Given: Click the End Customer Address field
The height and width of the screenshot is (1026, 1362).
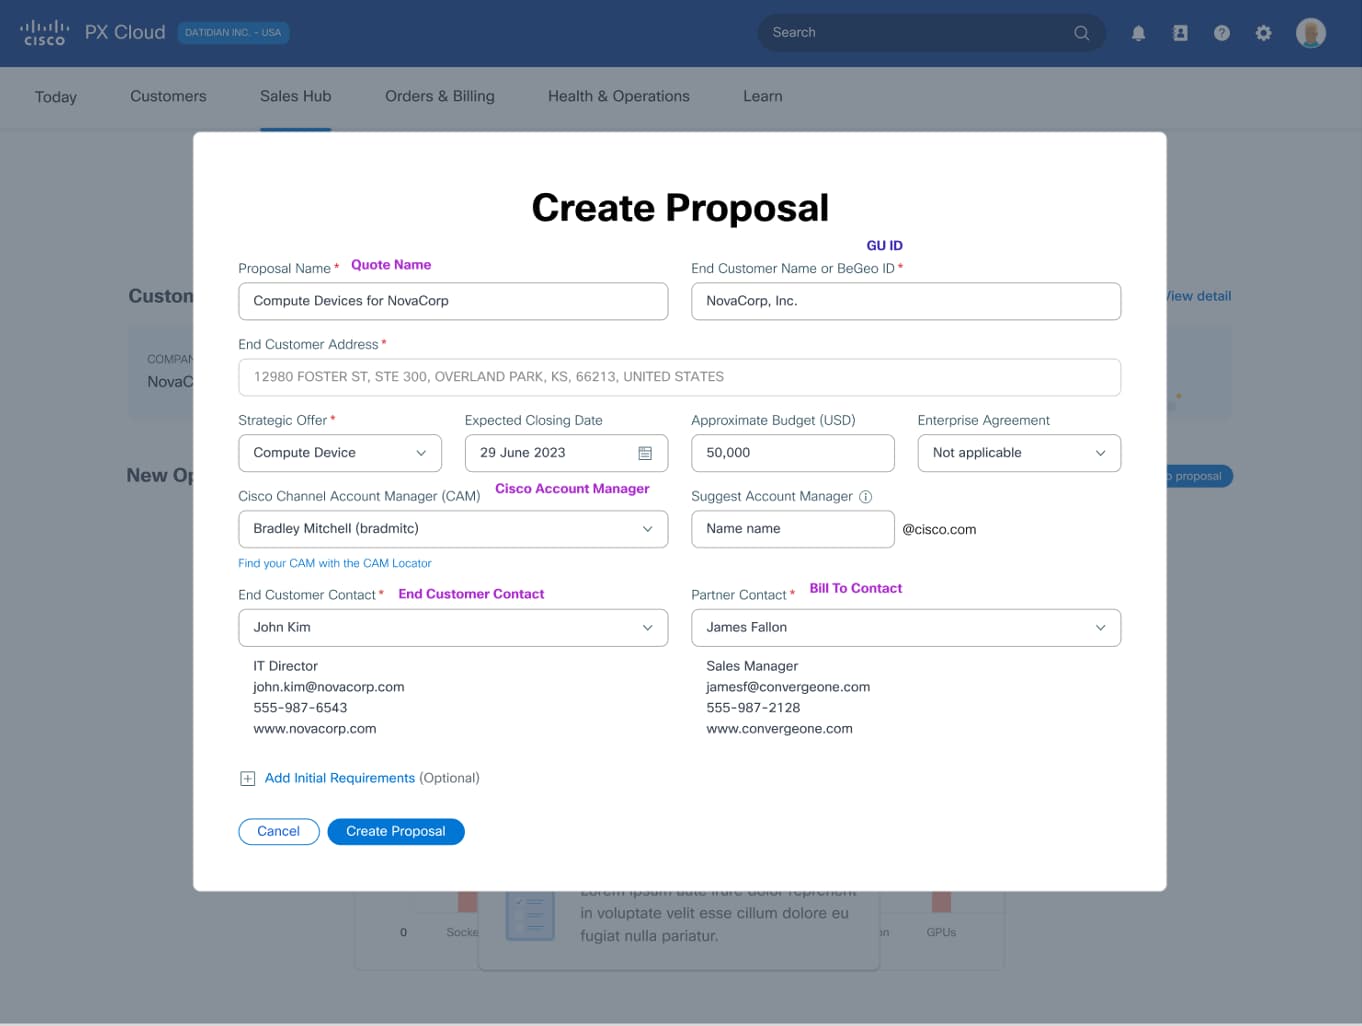Looking at the screenshot, I should (679, 377).
